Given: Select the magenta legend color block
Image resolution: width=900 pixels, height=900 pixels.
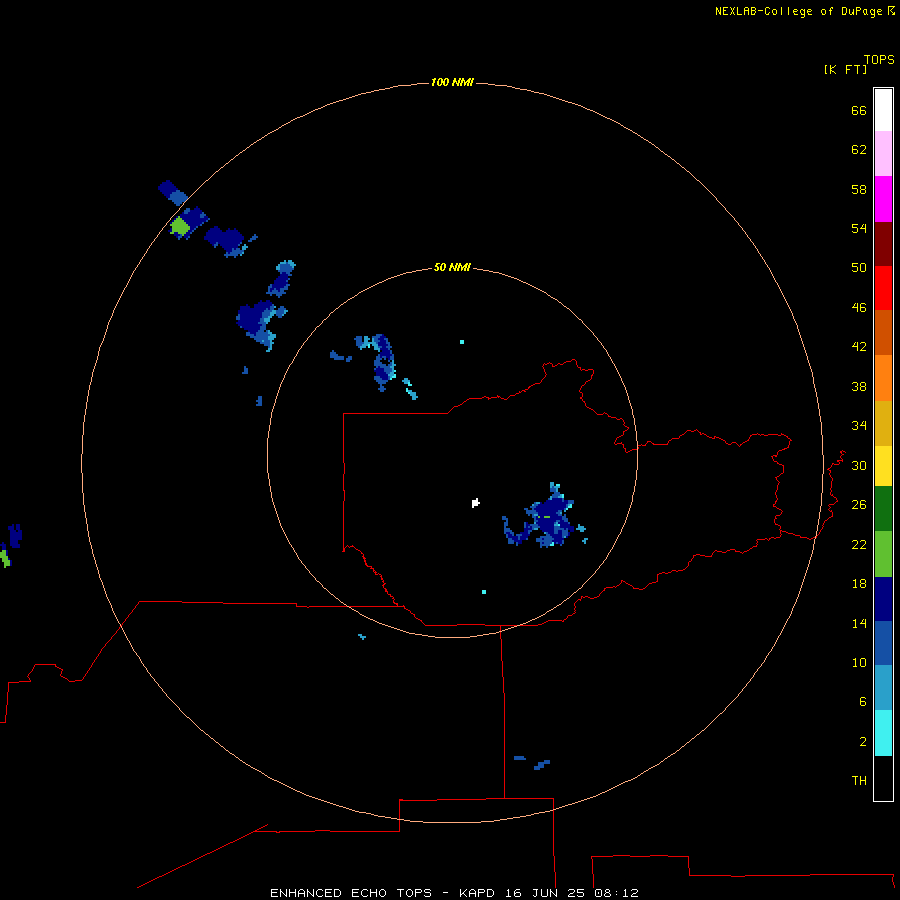Looking at the screenshot, I should [x=883, y=199].
